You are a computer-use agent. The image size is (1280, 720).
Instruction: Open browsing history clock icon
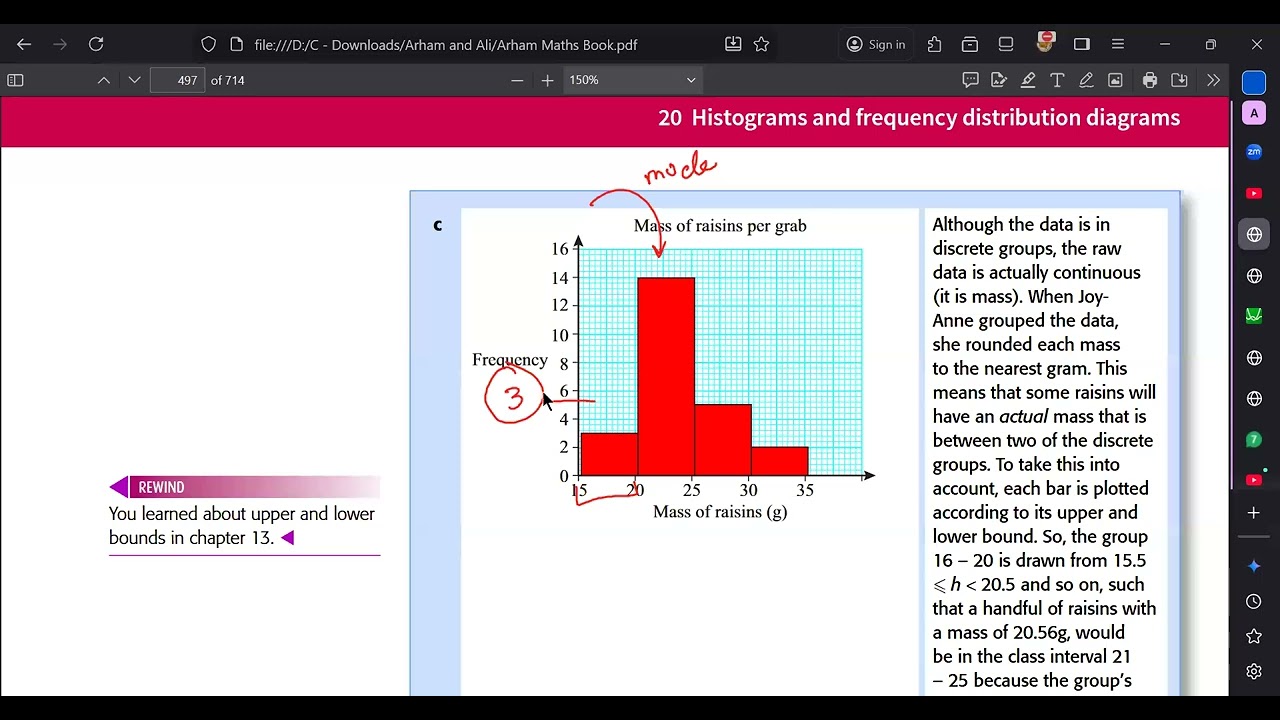tap(1254, 601)
